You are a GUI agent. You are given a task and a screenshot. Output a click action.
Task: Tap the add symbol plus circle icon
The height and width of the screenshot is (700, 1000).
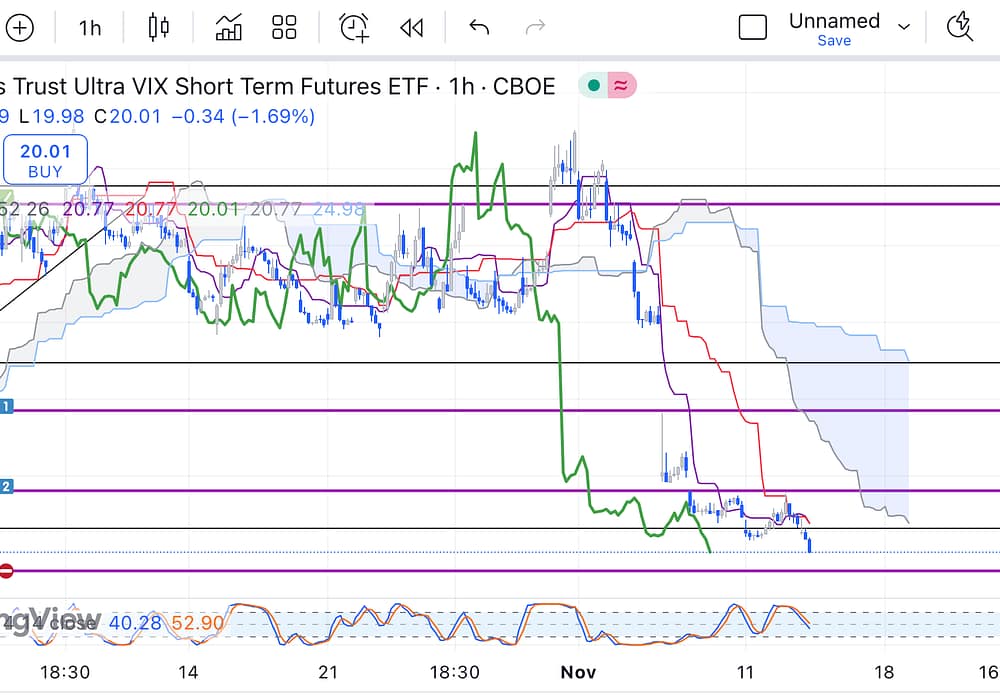[x=19, y=28]
